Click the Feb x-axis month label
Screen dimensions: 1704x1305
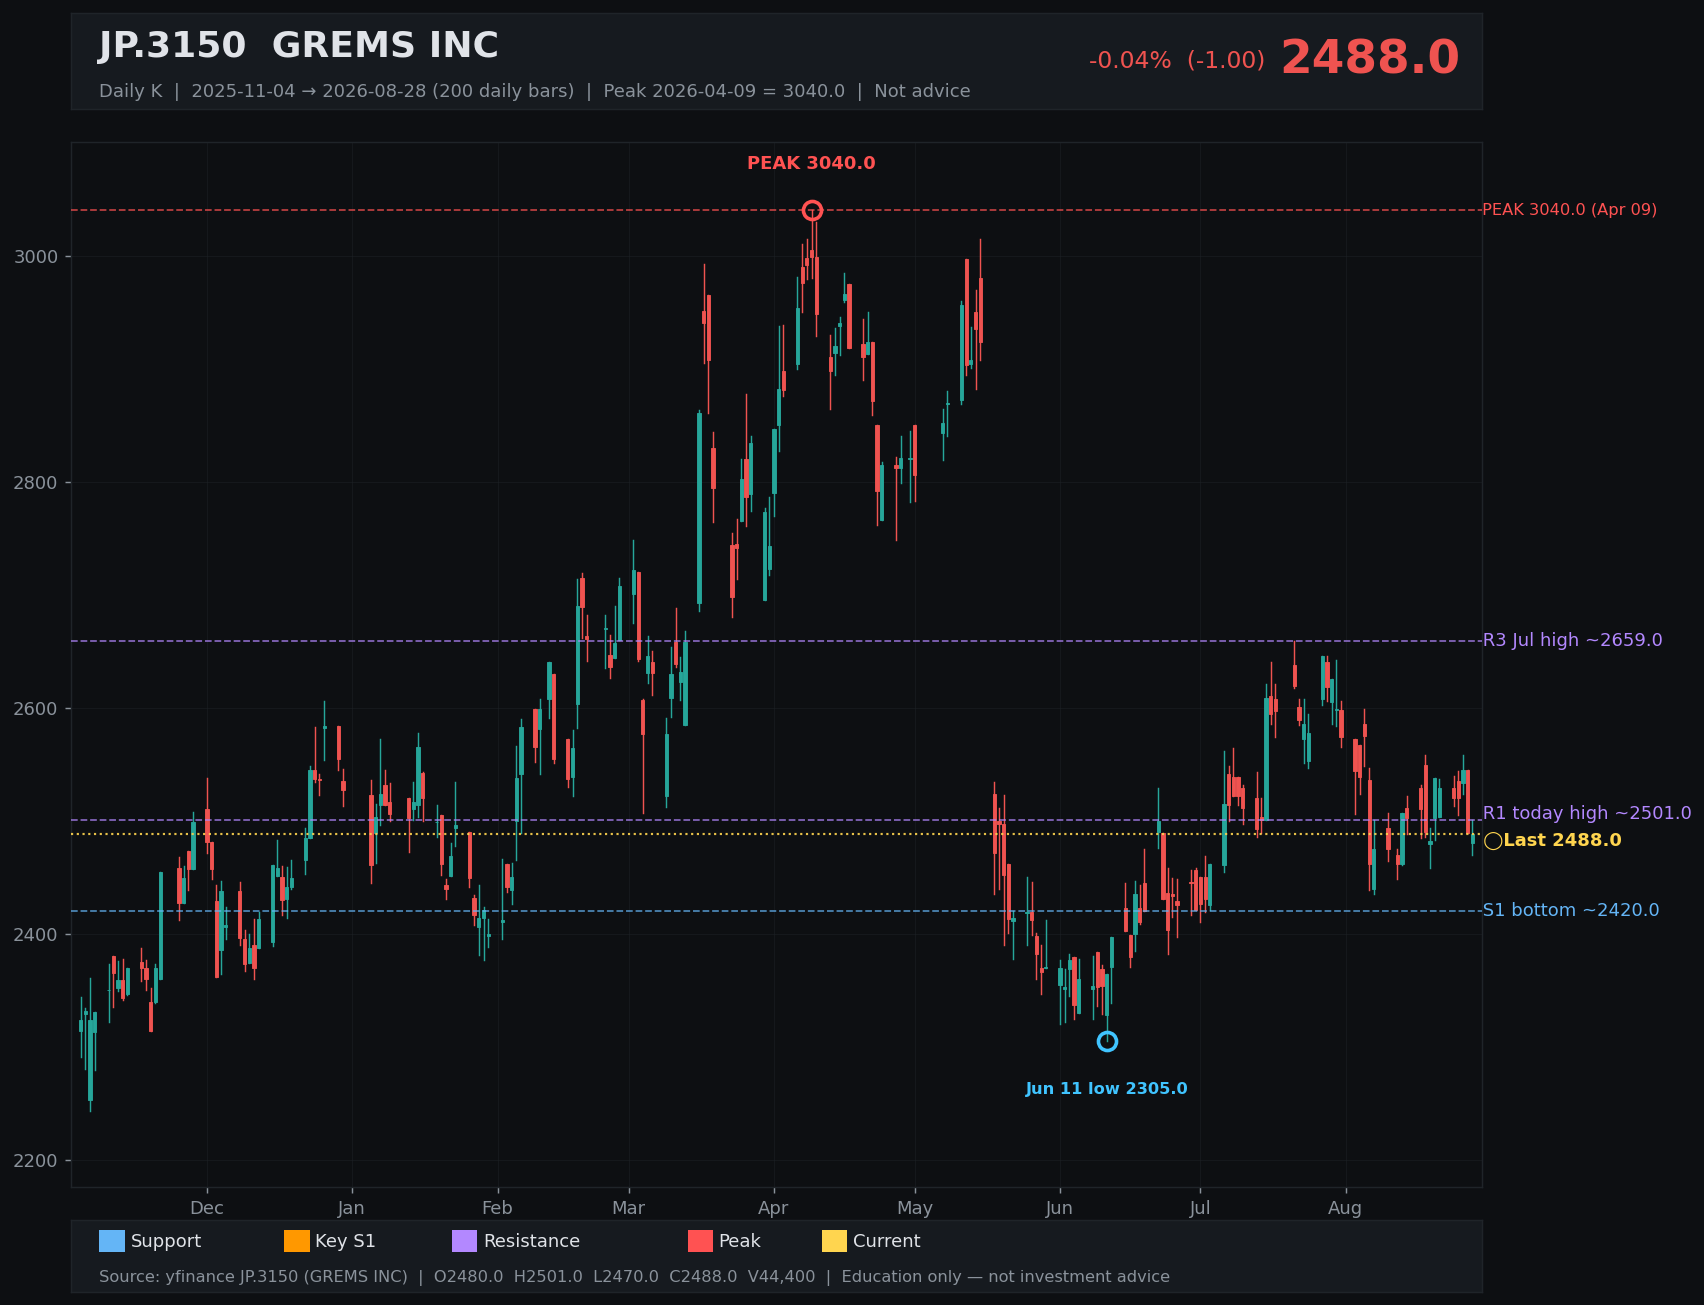tap(497, 1208)
